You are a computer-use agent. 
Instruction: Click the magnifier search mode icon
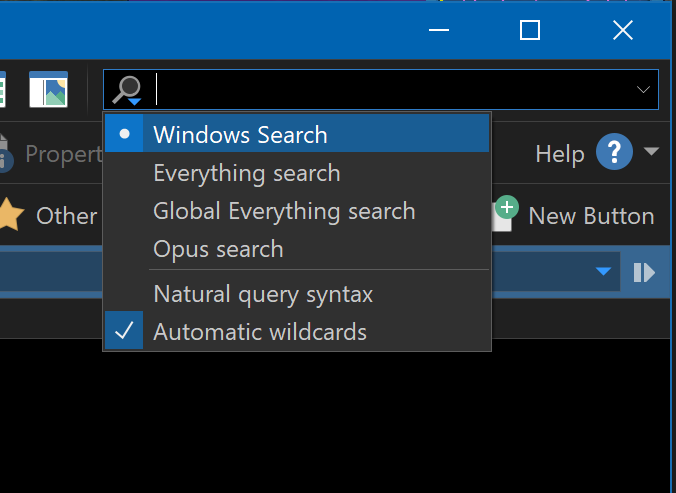[127, 90]
